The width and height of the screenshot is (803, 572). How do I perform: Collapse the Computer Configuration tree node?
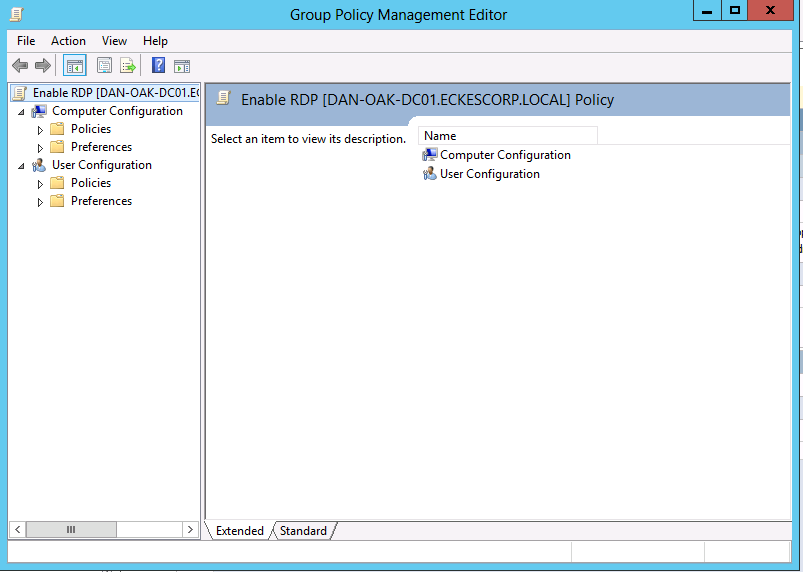[21, 112]
